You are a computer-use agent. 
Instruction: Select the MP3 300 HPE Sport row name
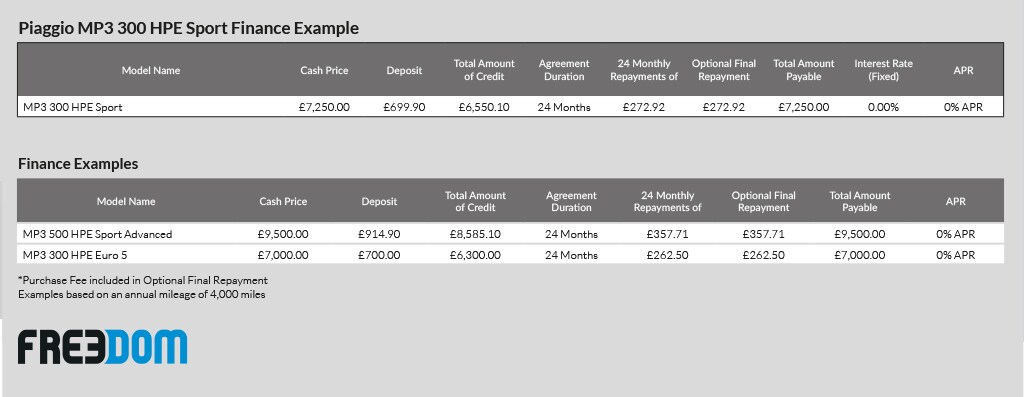[72, 107]
